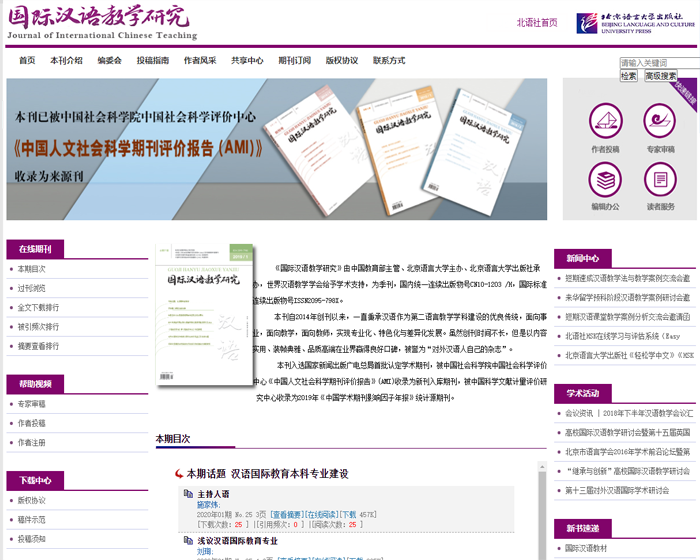700x560 pixels.
Task: Click 下载 link for 主持人语 article
Action: (348, 514)
